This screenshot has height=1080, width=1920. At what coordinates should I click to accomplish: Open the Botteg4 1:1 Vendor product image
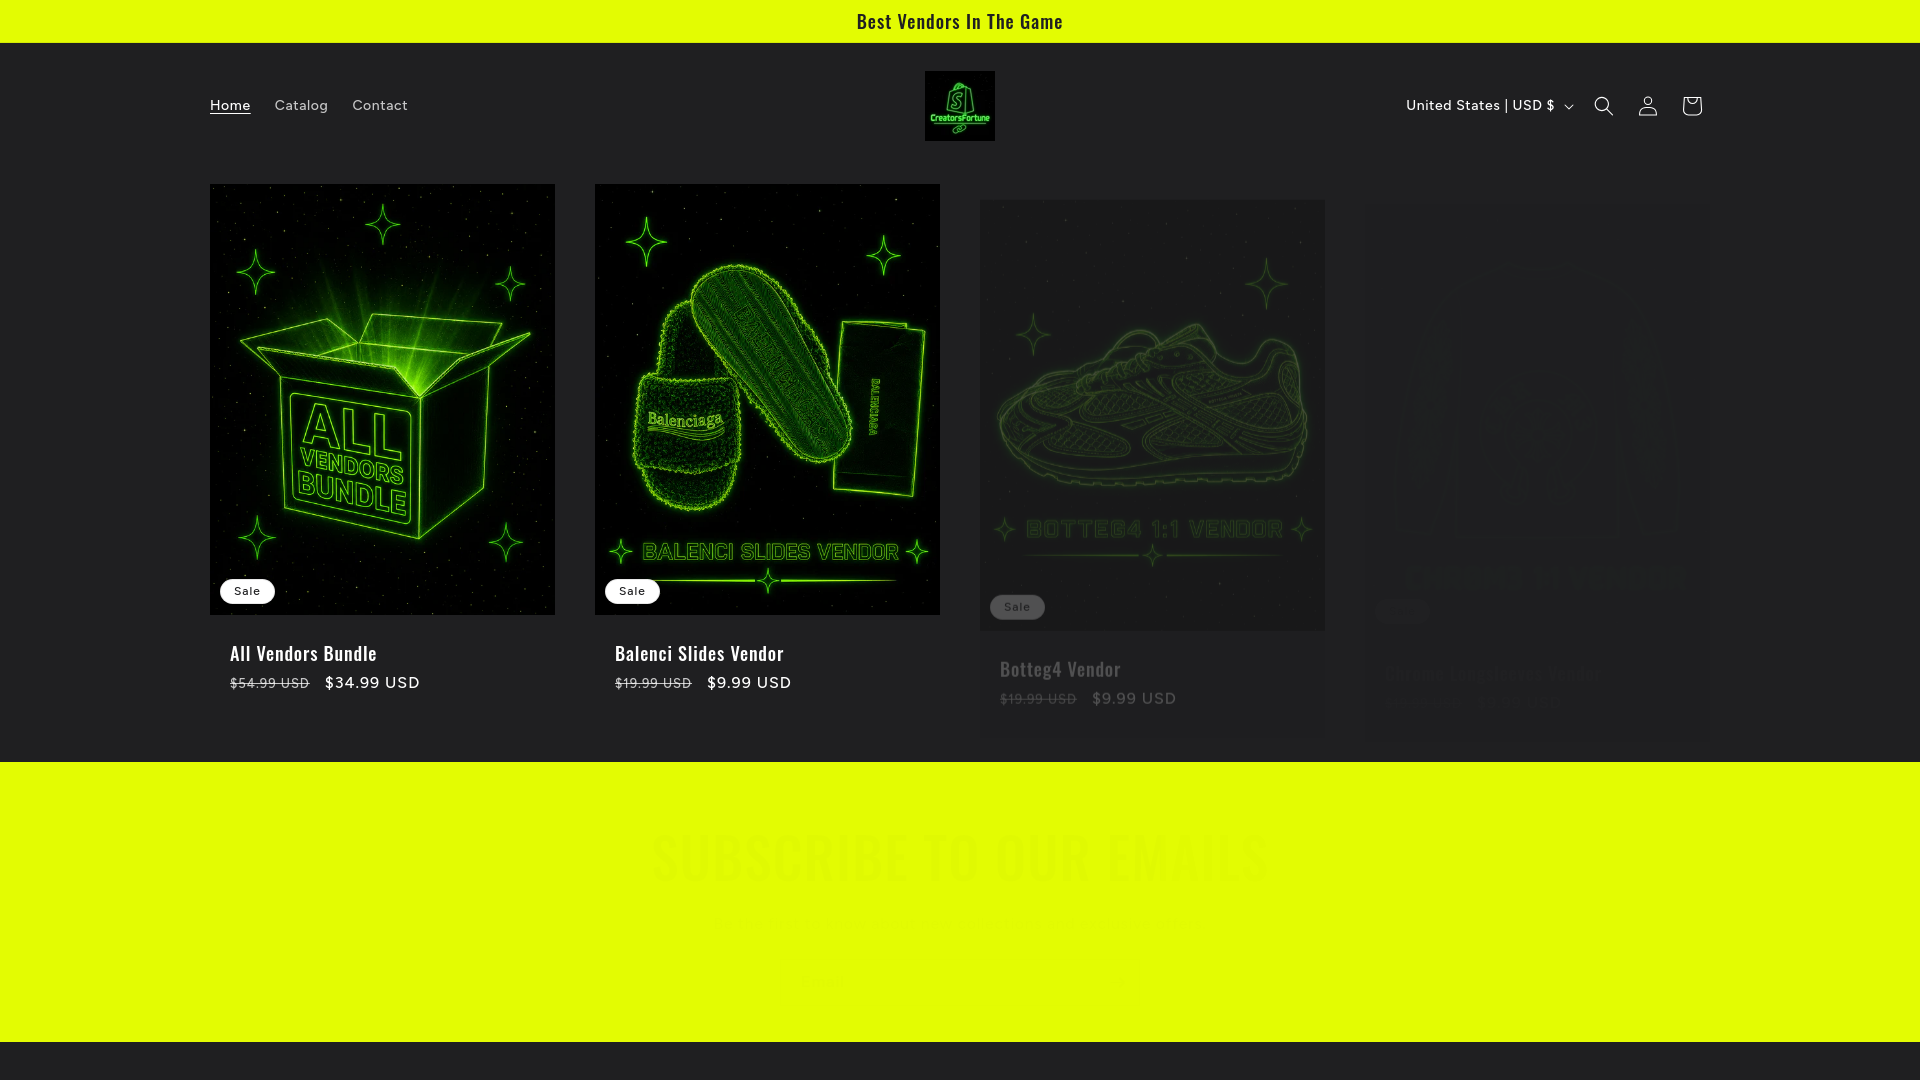pos(1152,415)
